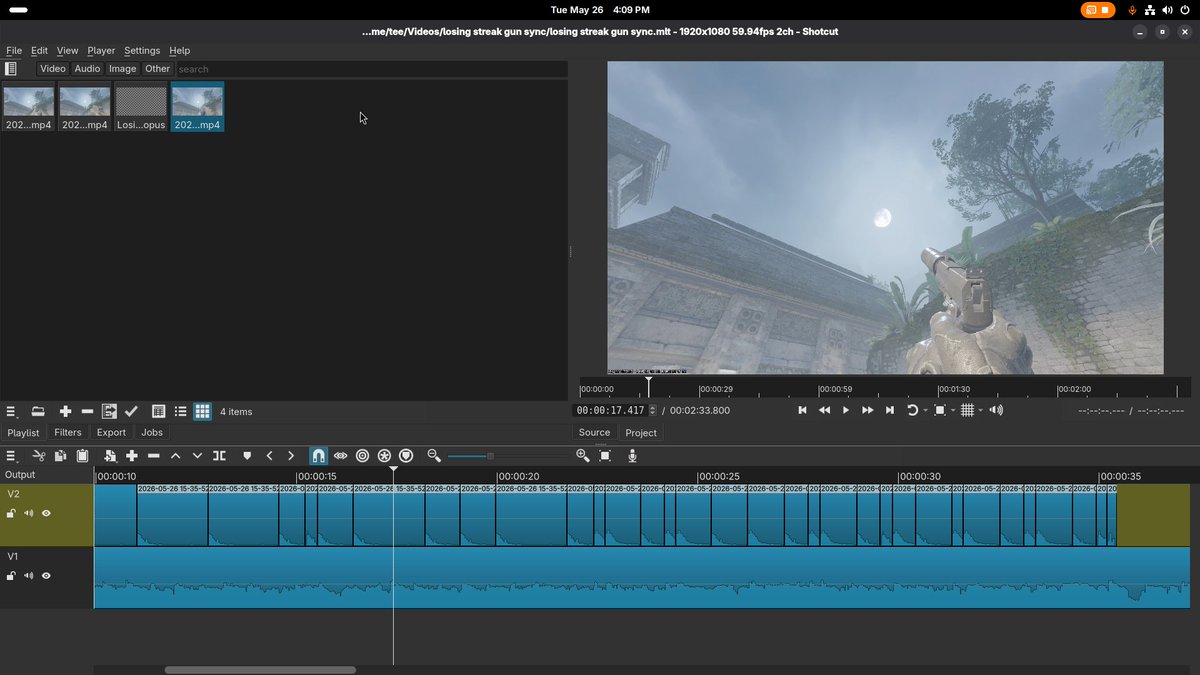Screen dimensions: 1200x675
Task: Skip to the next point in player
Action: pyautogui.click(x=890, y=410)
